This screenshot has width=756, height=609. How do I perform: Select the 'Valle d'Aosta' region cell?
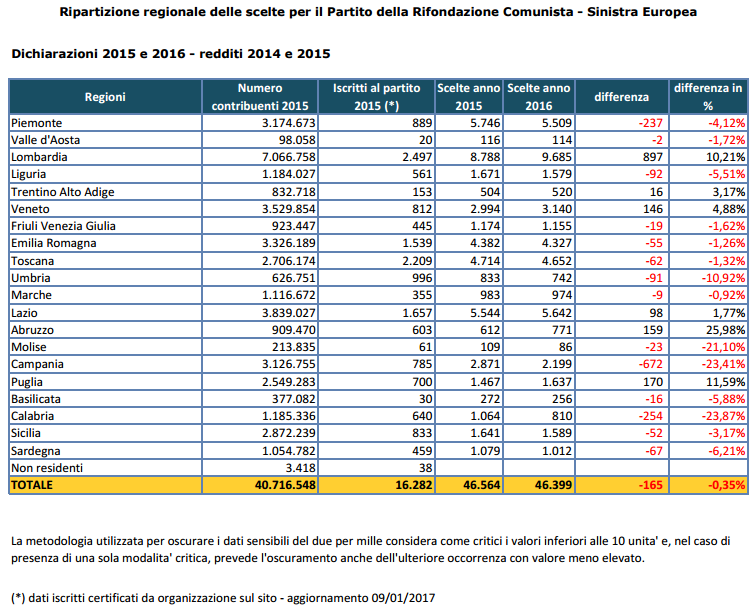105,140
